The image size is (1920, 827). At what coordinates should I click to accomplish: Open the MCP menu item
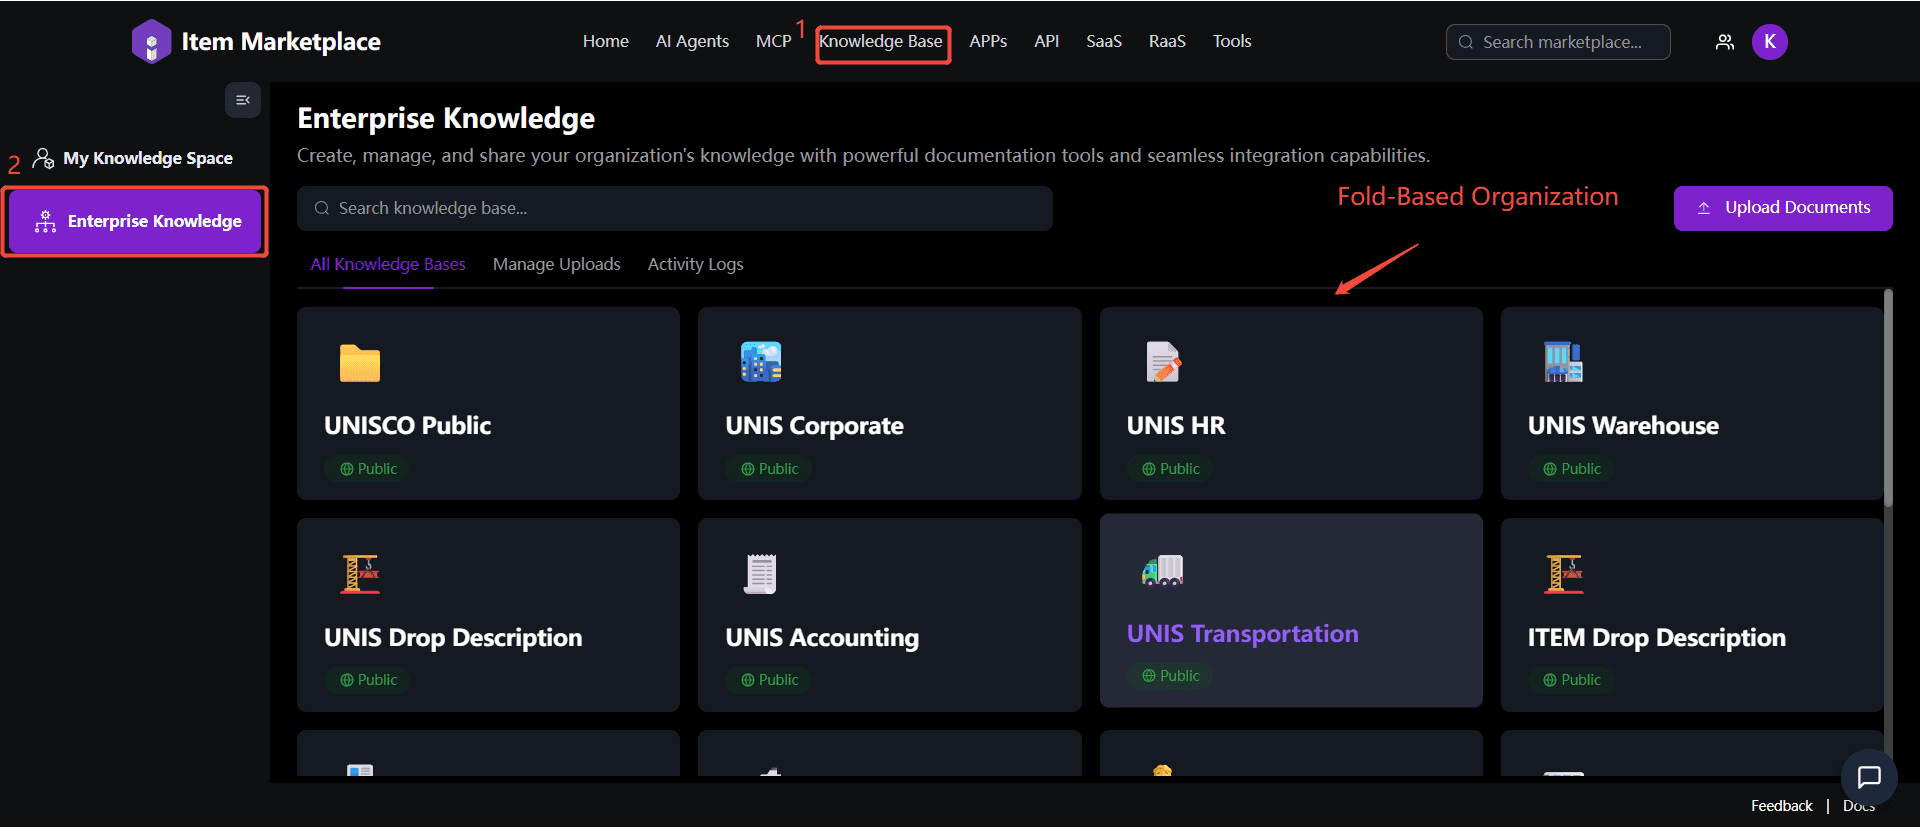(x=773, y=41)
